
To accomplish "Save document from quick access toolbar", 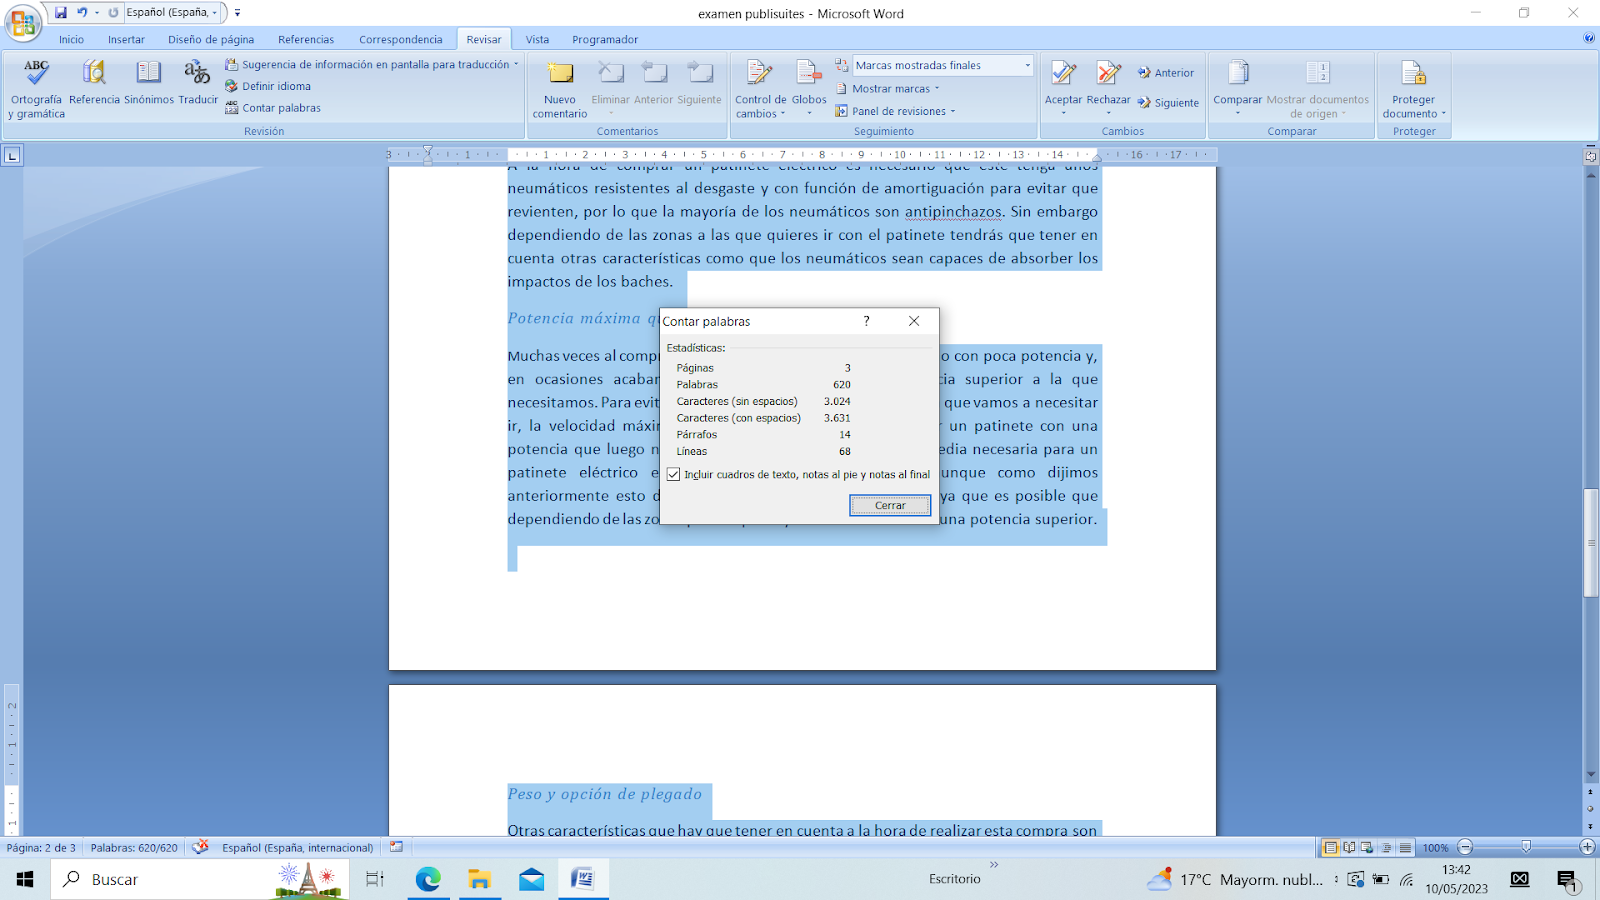I will click(61, 12).
